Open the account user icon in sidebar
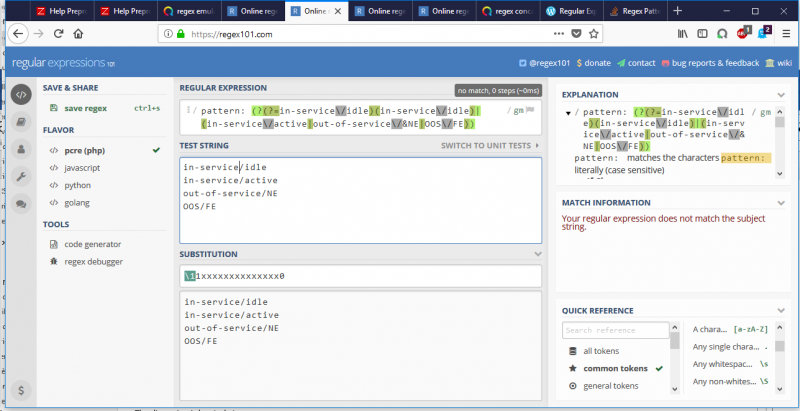This screenshot has height=411, width=800. pyautogui.click(x=21, y=149)
